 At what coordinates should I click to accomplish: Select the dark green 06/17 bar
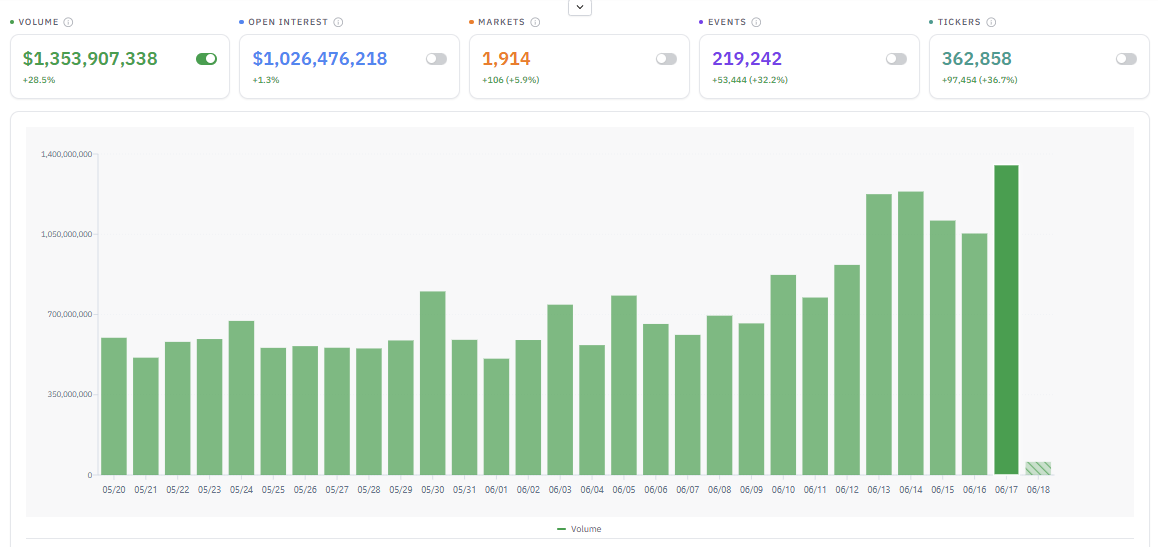click(1006, 320)
